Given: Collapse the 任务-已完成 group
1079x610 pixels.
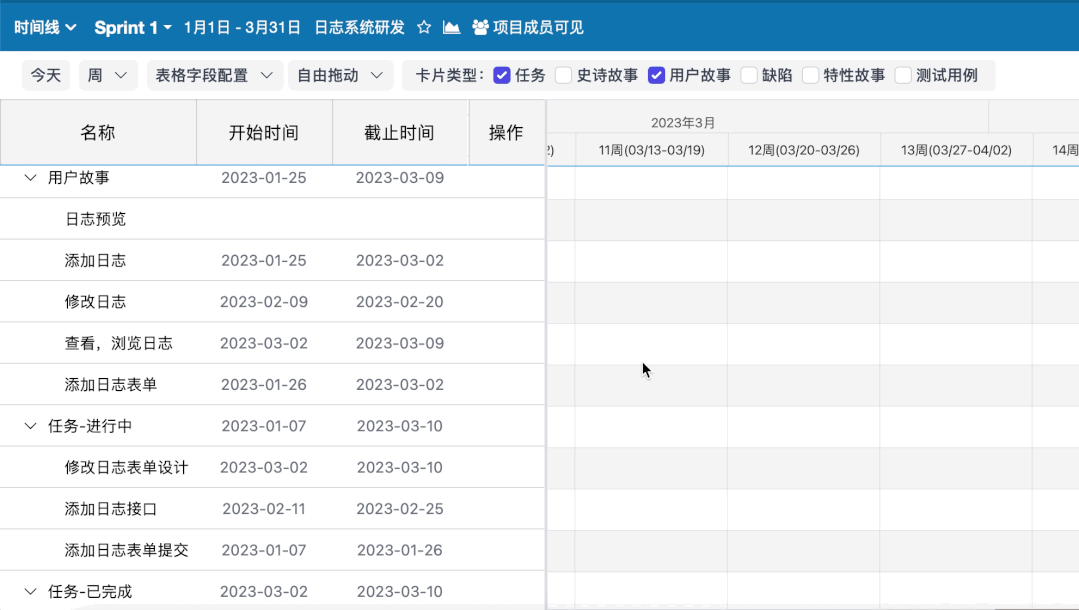Looking at the screenshot, I should 30,591.
